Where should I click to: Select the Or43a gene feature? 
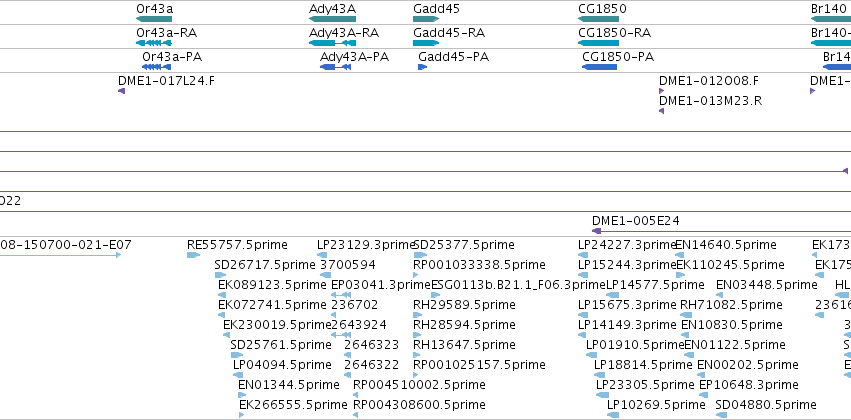coord(154,19)
